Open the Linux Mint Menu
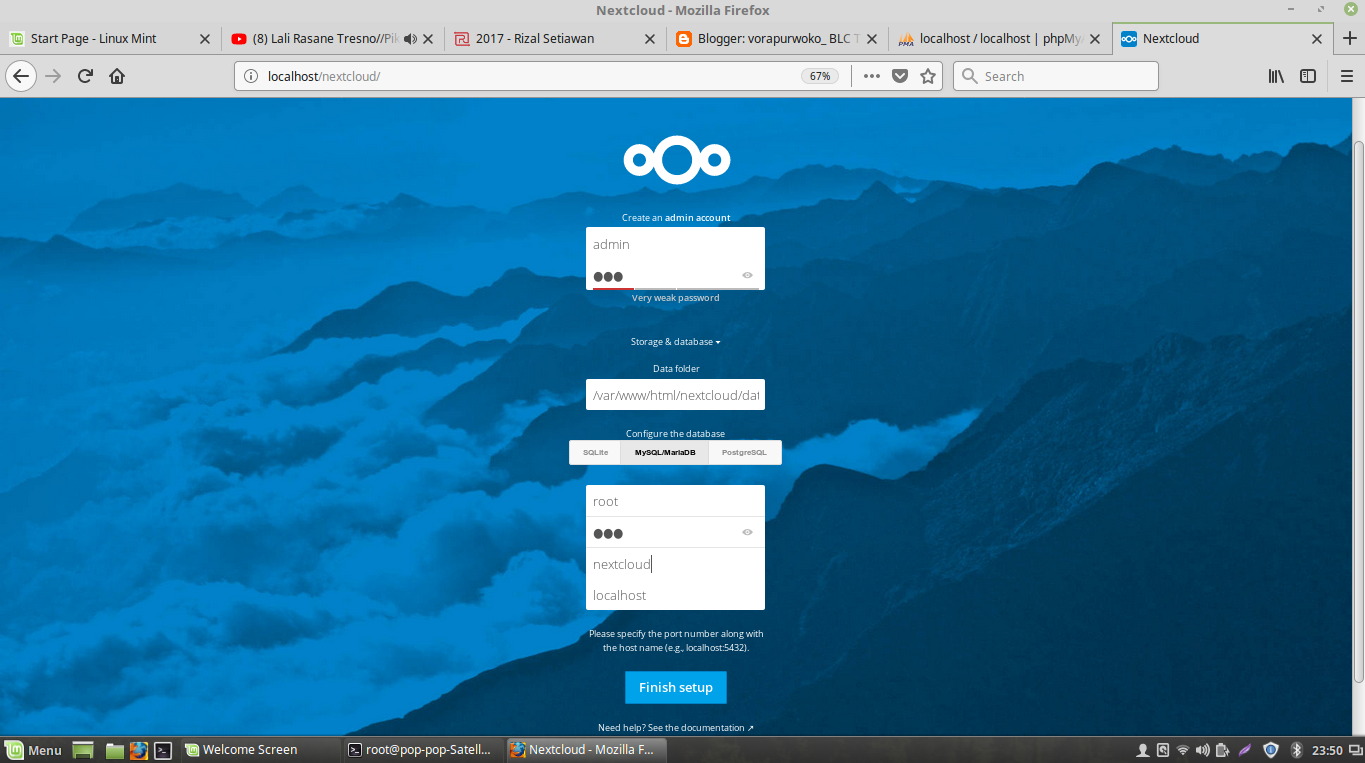The width and height of the screenshot is (1365, 763). tap(33, 750)
